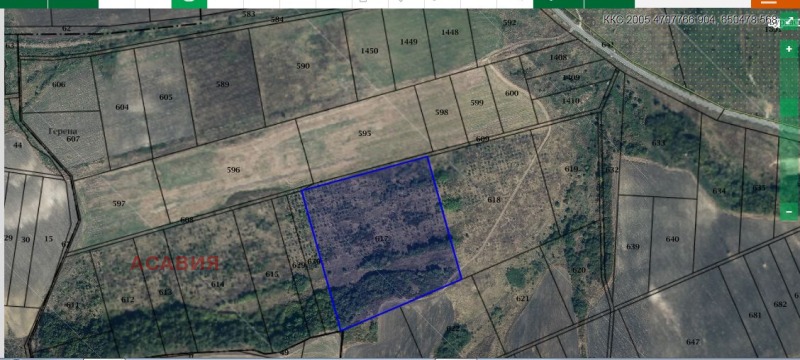Click the KKC 2005 coordinate readout
This screenshot has height=360, width=800.
690,20
